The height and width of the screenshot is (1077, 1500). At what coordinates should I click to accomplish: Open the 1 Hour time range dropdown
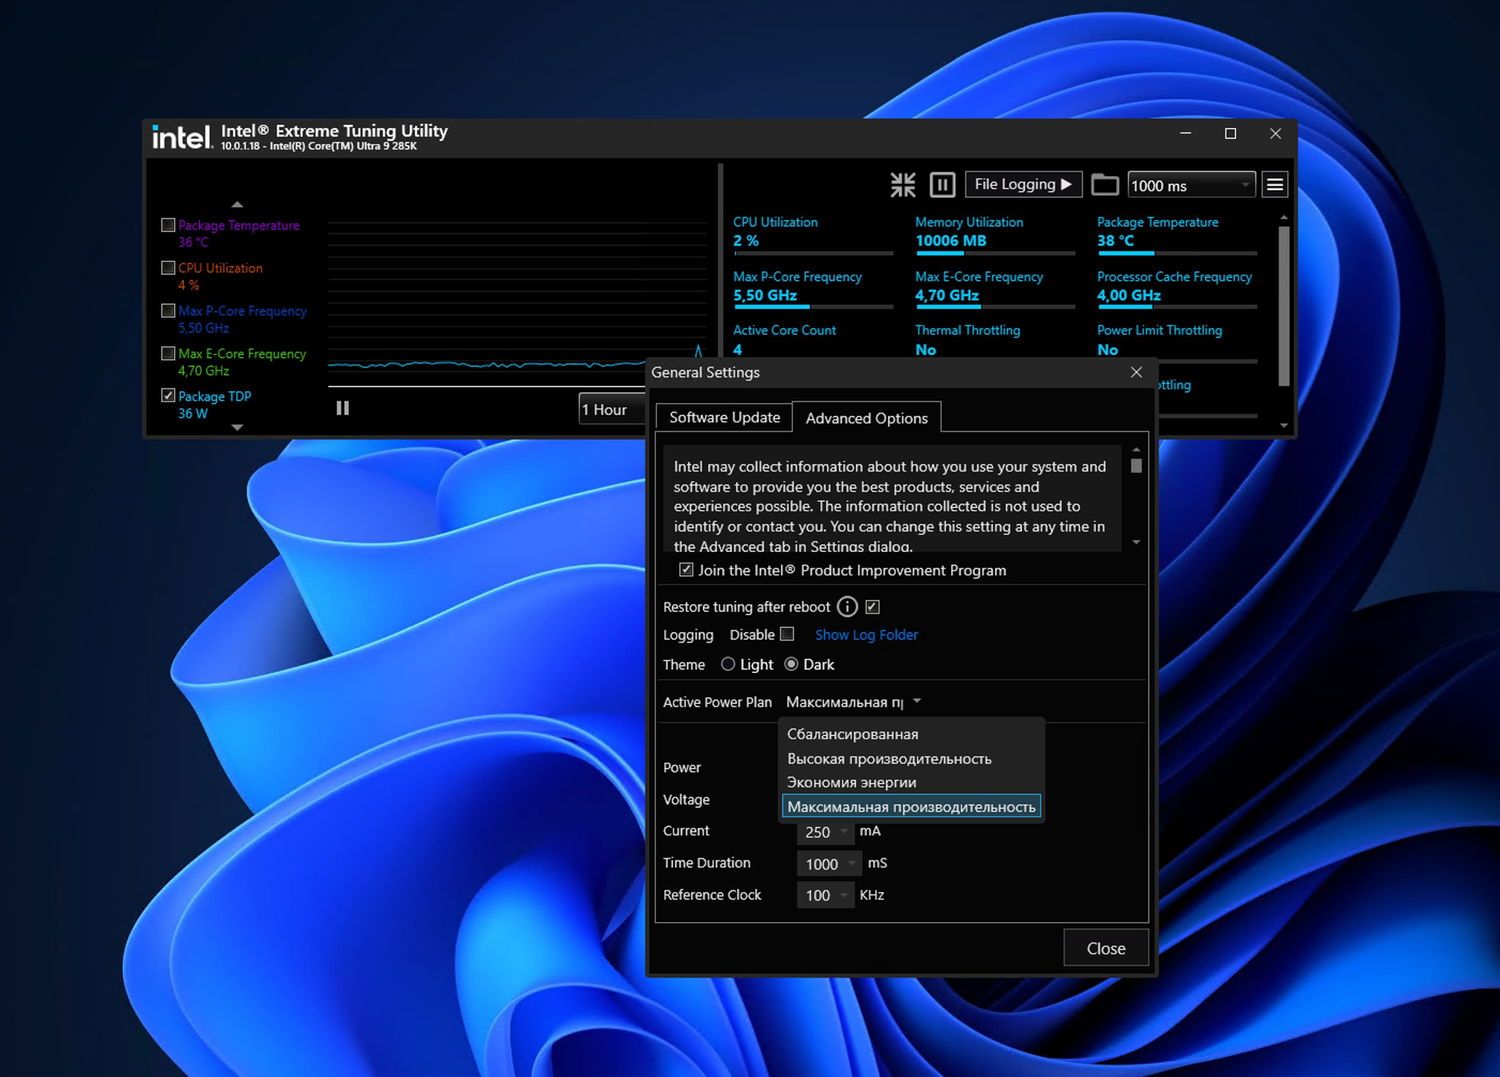612,409
